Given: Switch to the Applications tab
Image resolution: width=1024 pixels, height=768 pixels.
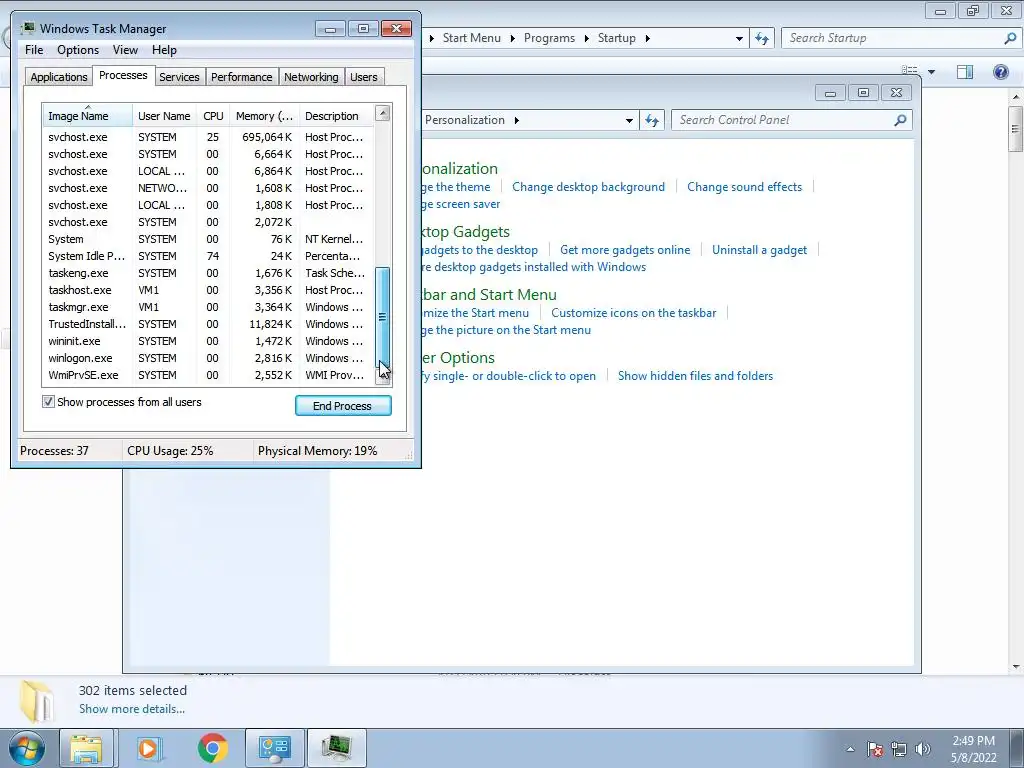Looking at the screenshot, I should (59, 77).
